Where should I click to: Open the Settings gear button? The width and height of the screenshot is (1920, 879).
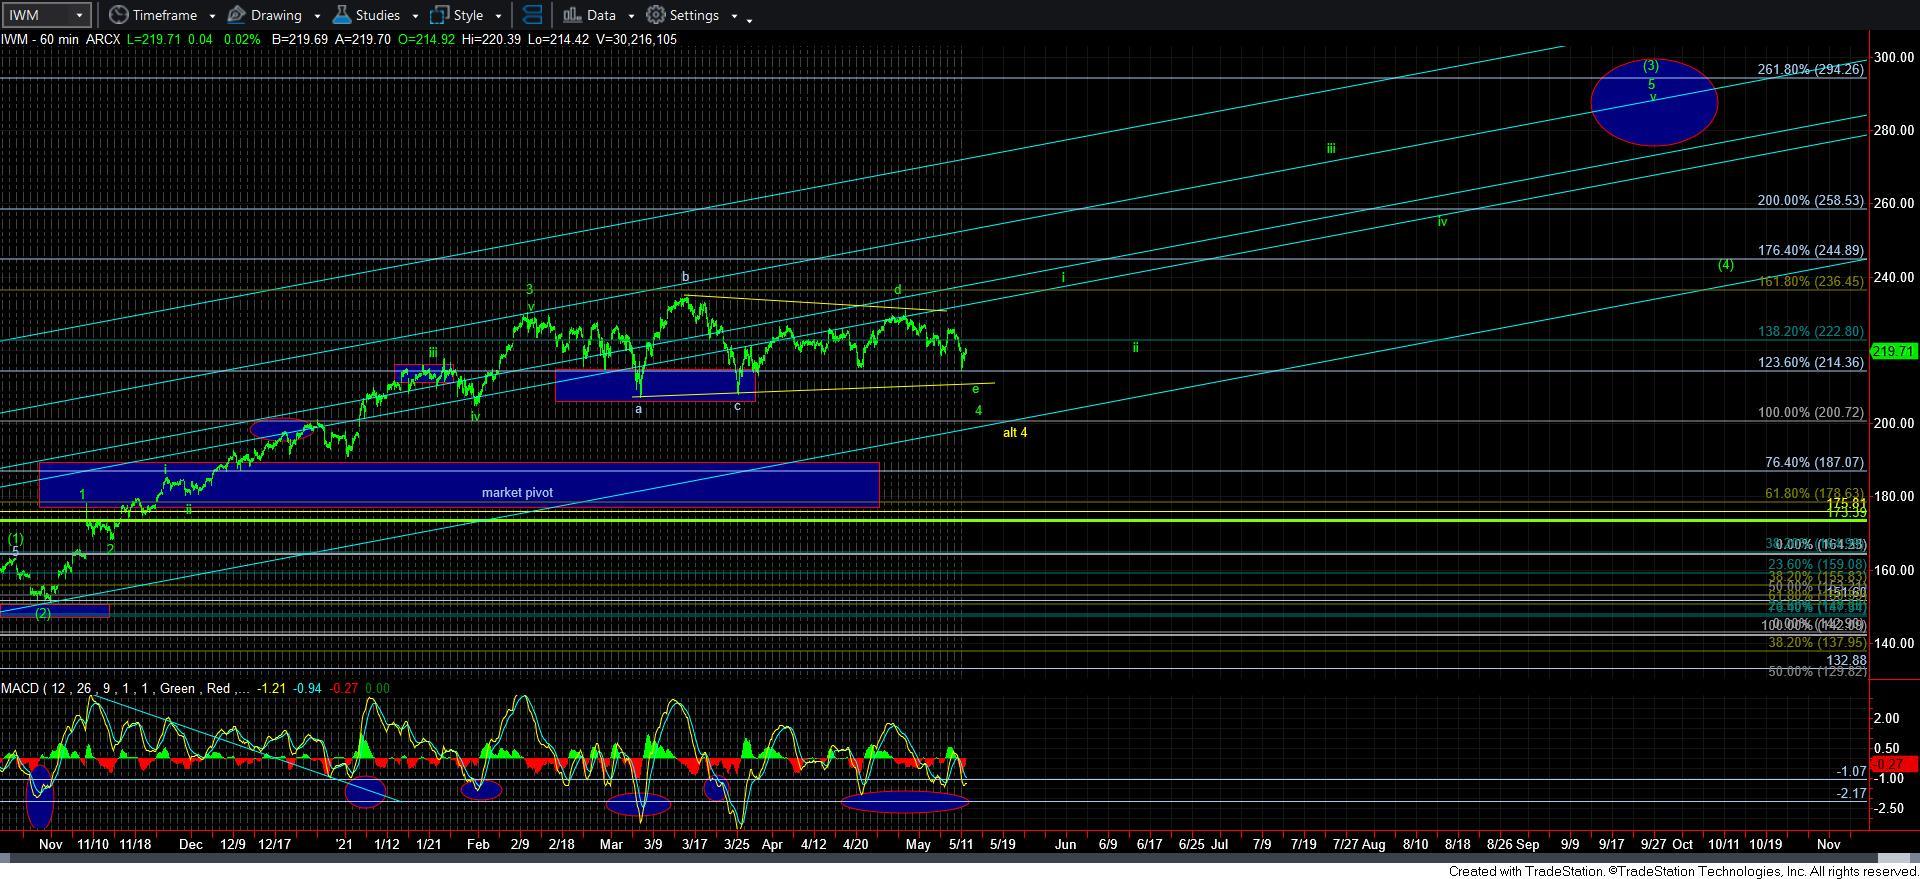coord(683,15)
